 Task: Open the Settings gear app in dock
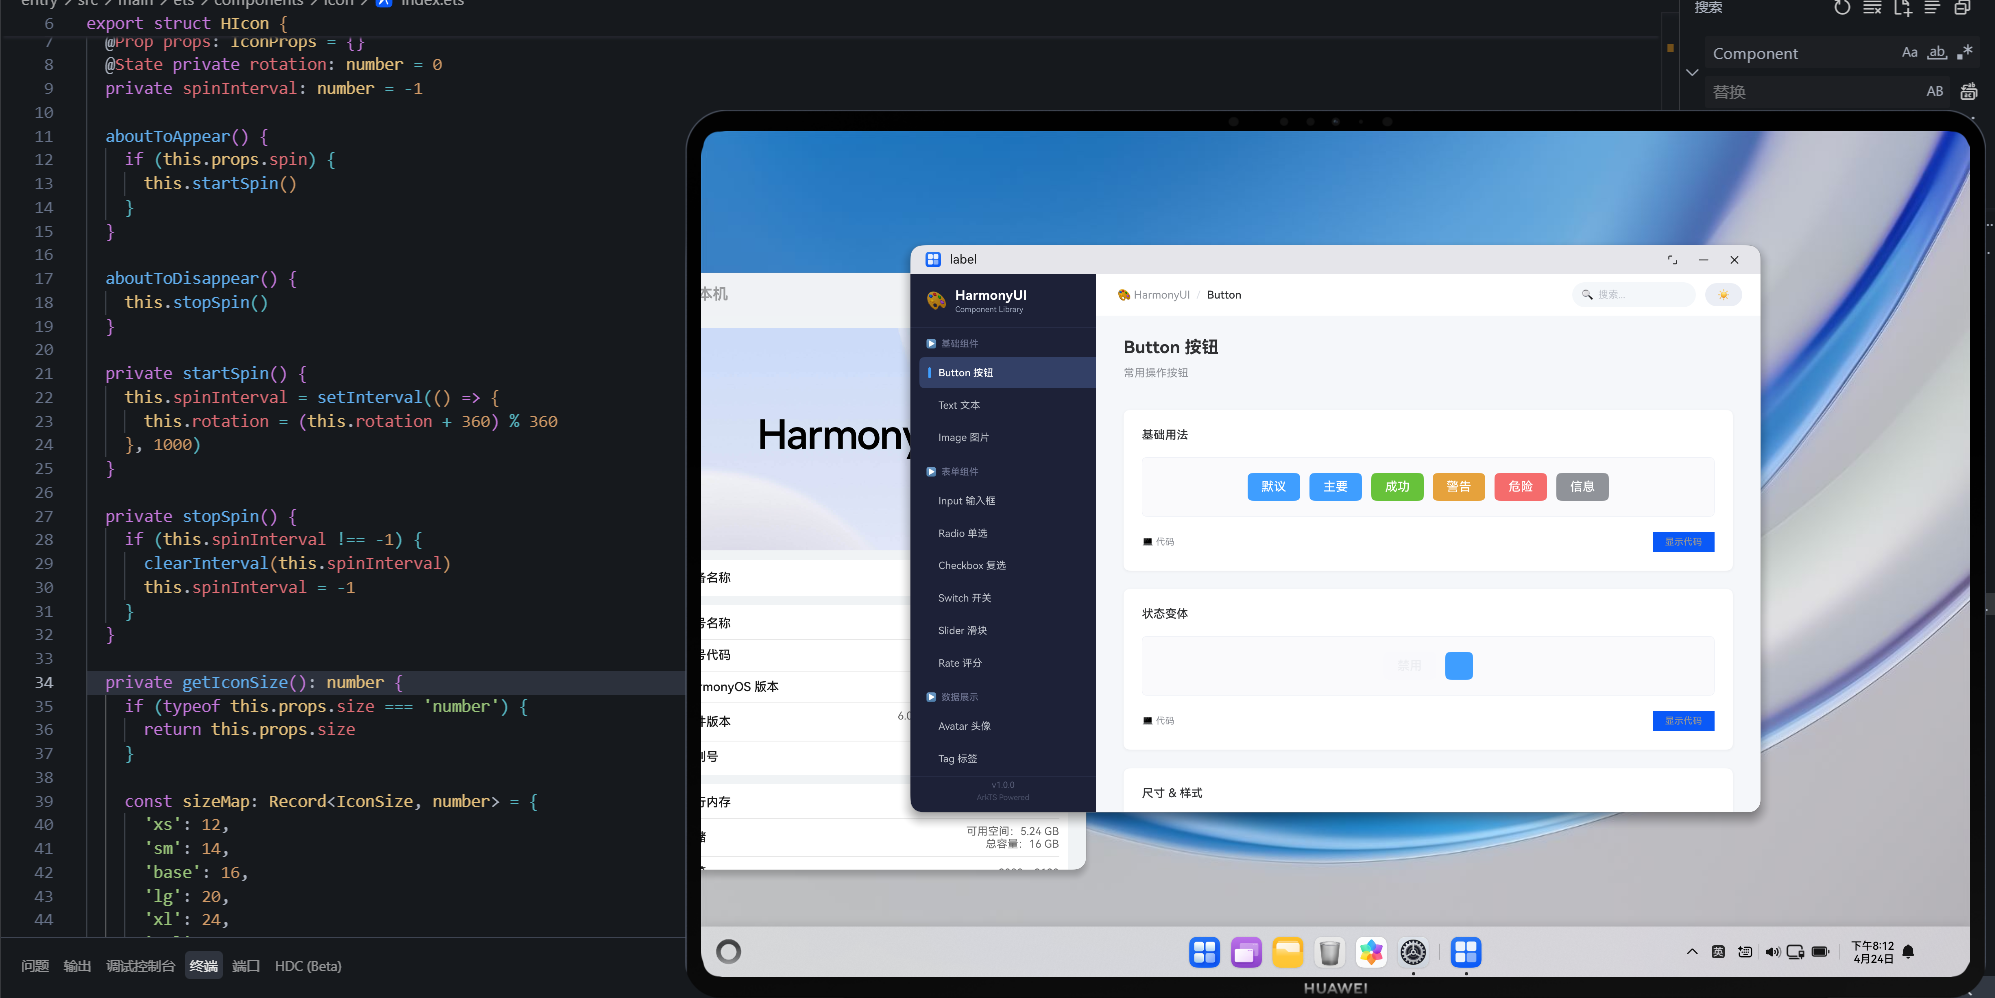(x=1413, y=953)
